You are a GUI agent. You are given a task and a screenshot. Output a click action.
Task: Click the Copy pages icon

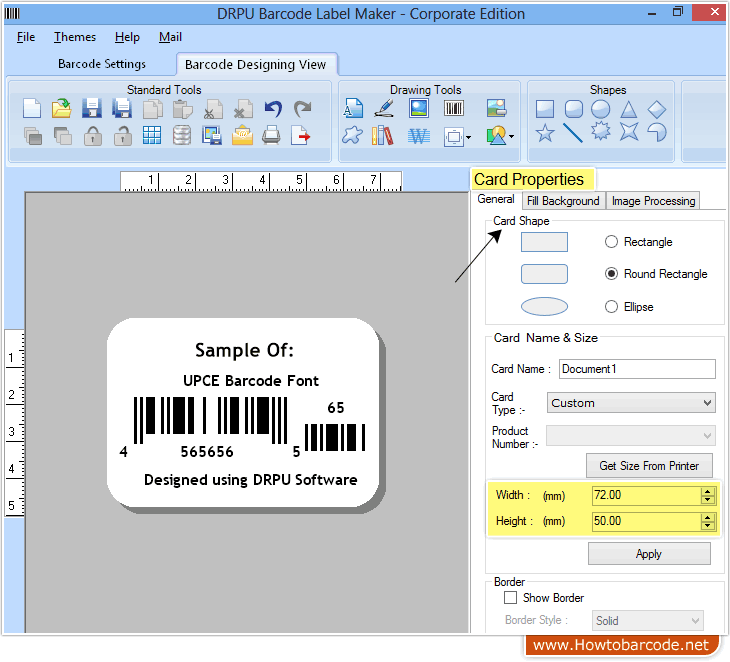pos(152,109)
